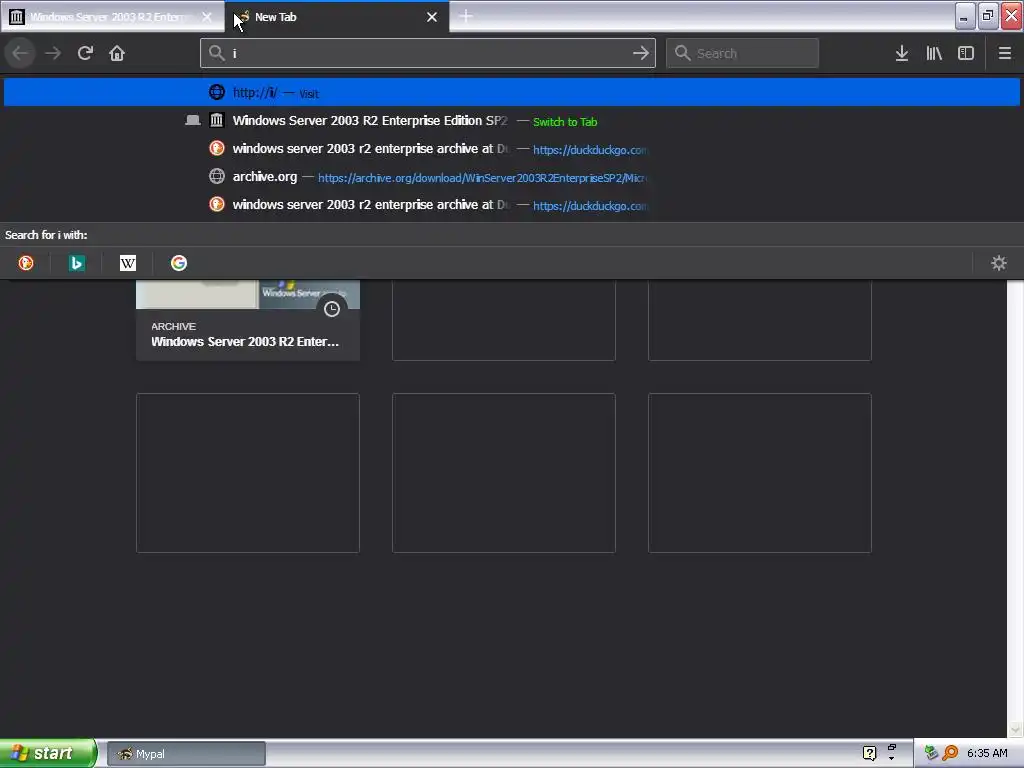The width and height of the screenshot is (1024, 768).
Task: Close the Windows Server 2003 R2 tab
Action: tap(207, 17)
